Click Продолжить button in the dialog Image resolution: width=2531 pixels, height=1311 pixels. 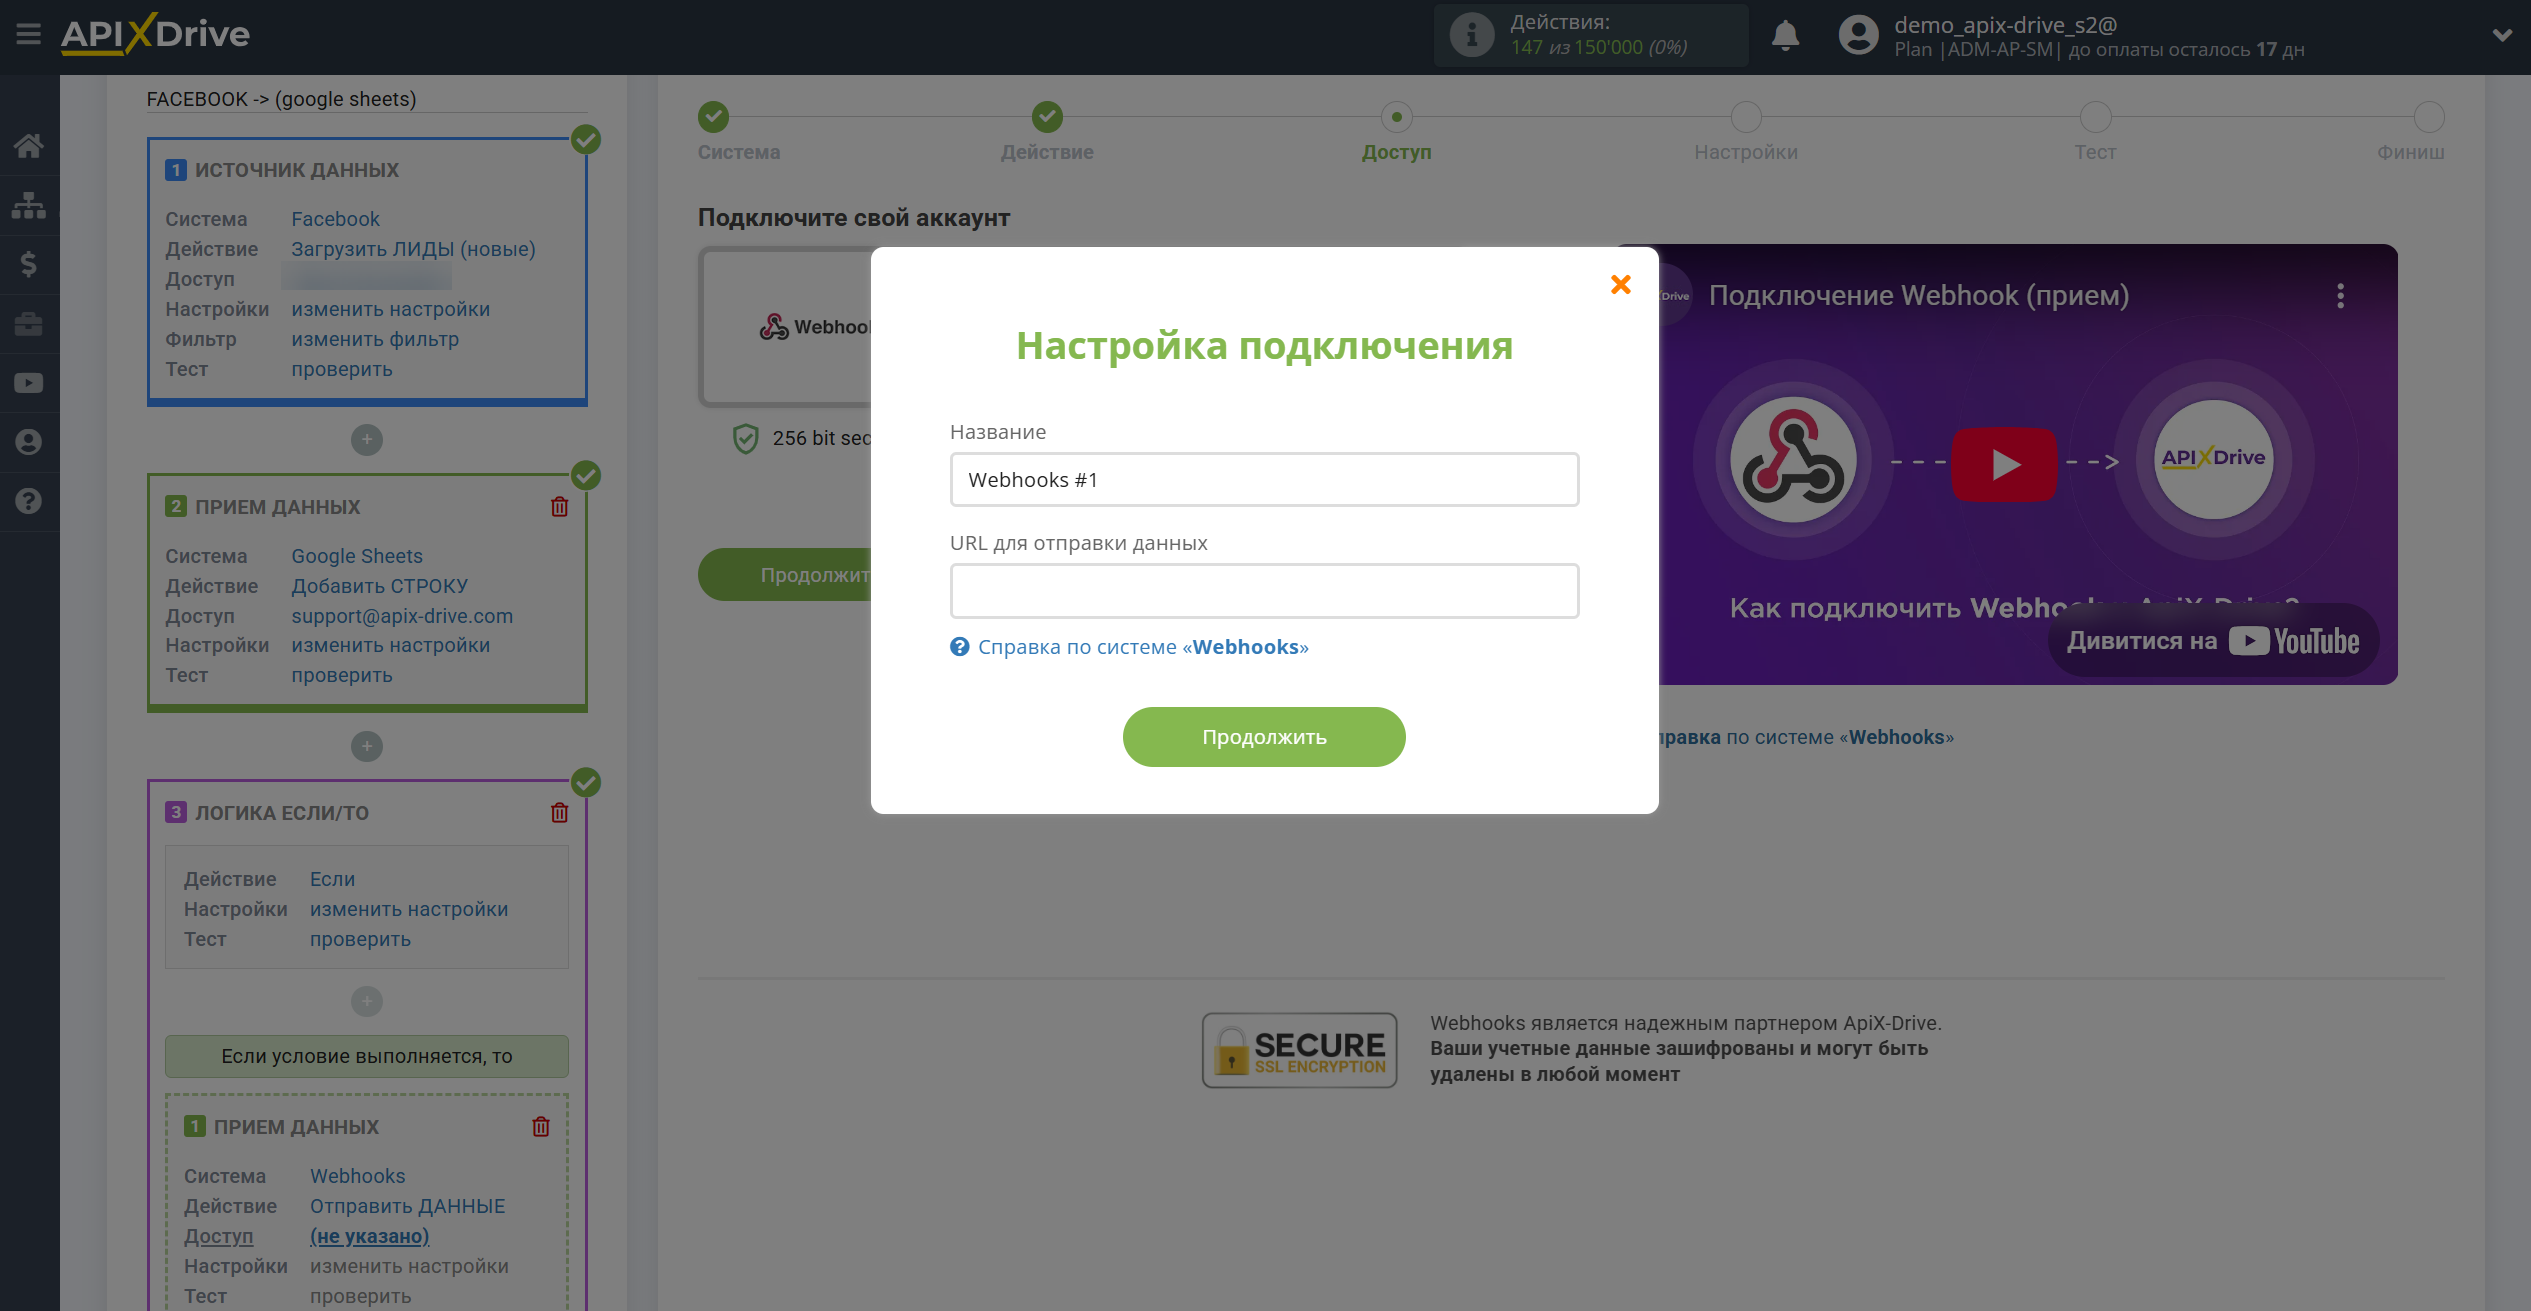[1264, 737]
